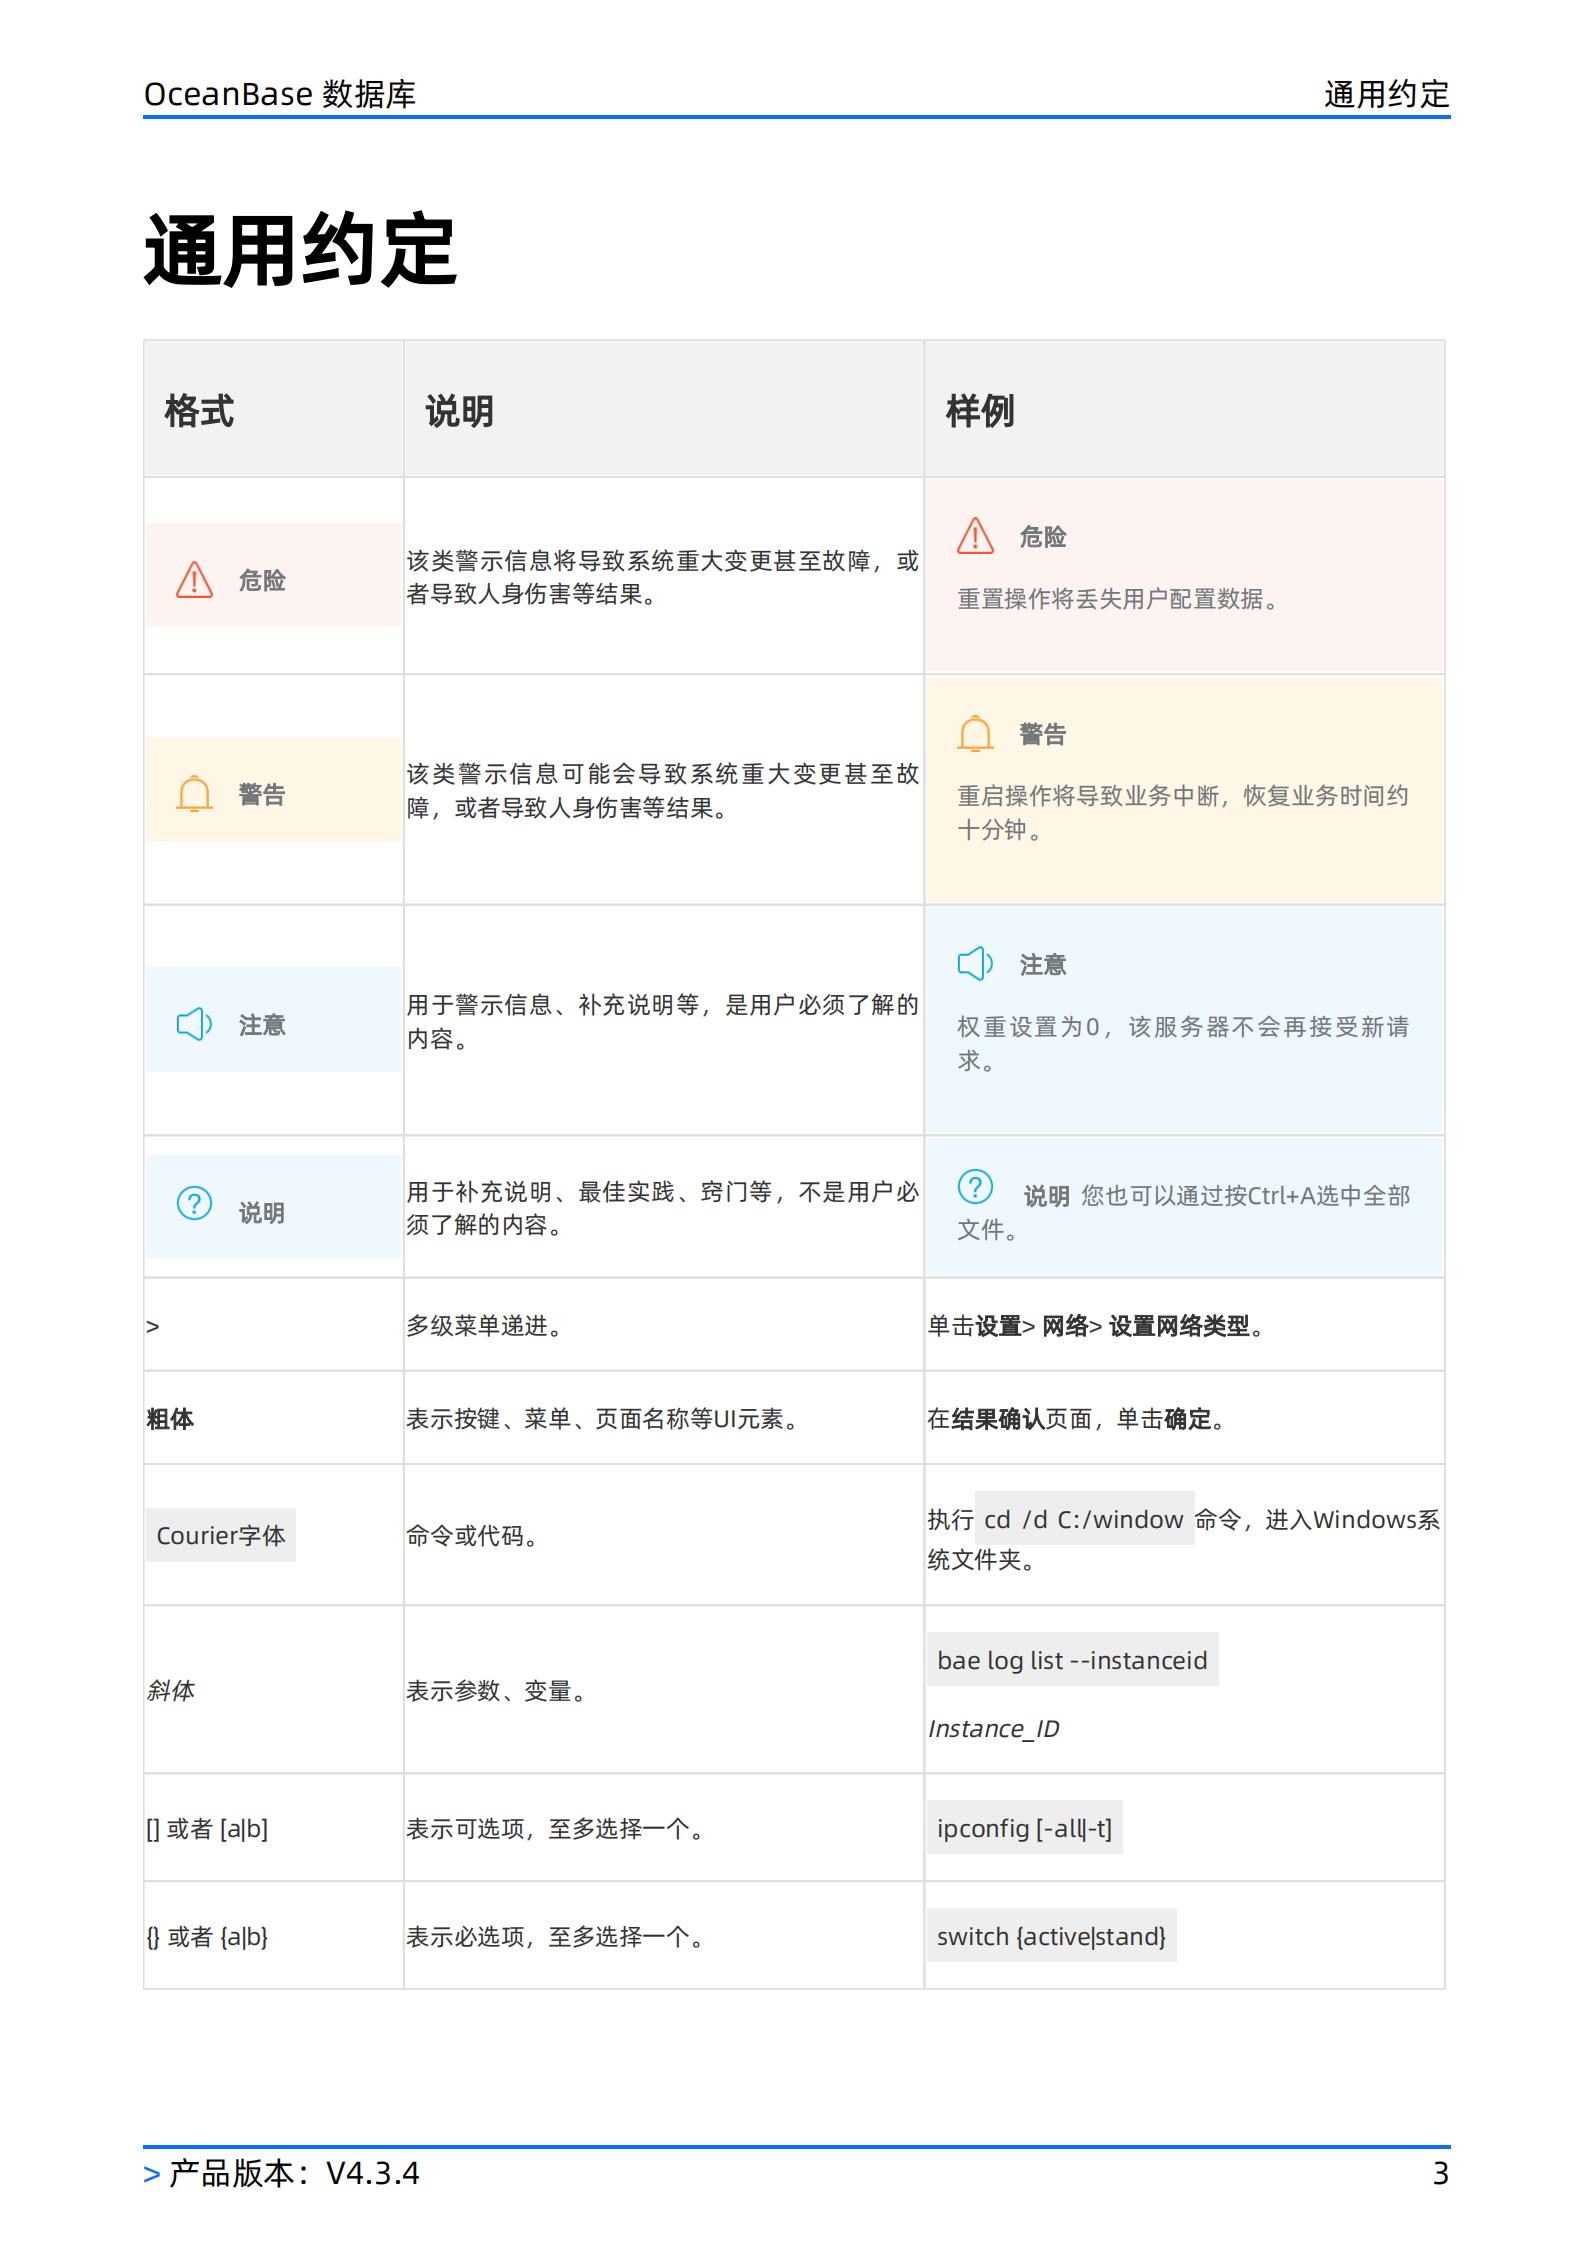1587x2245 pixels.
Task: Click the Courier字体 code label
Action: point(221,1535)
